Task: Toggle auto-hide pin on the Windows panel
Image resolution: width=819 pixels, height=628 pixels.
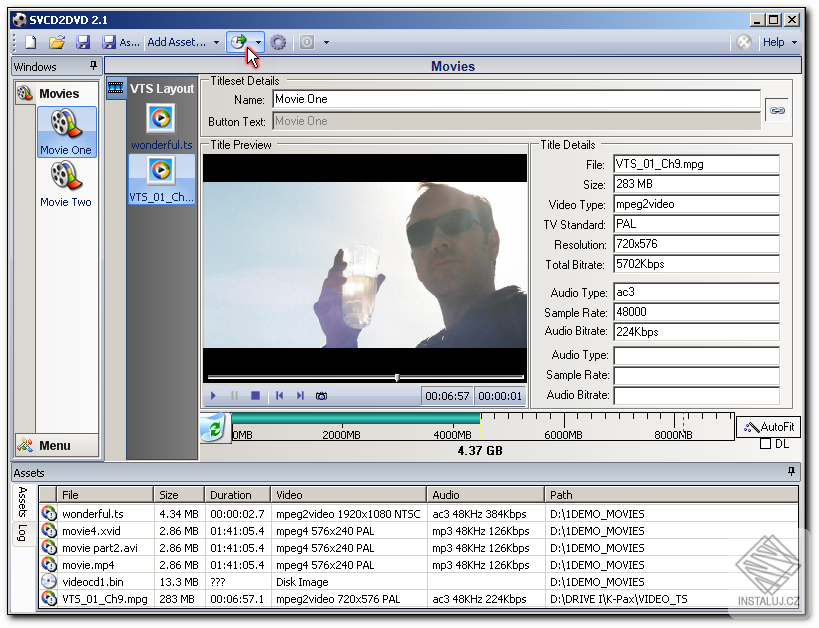Action: [x=96, y=66]
